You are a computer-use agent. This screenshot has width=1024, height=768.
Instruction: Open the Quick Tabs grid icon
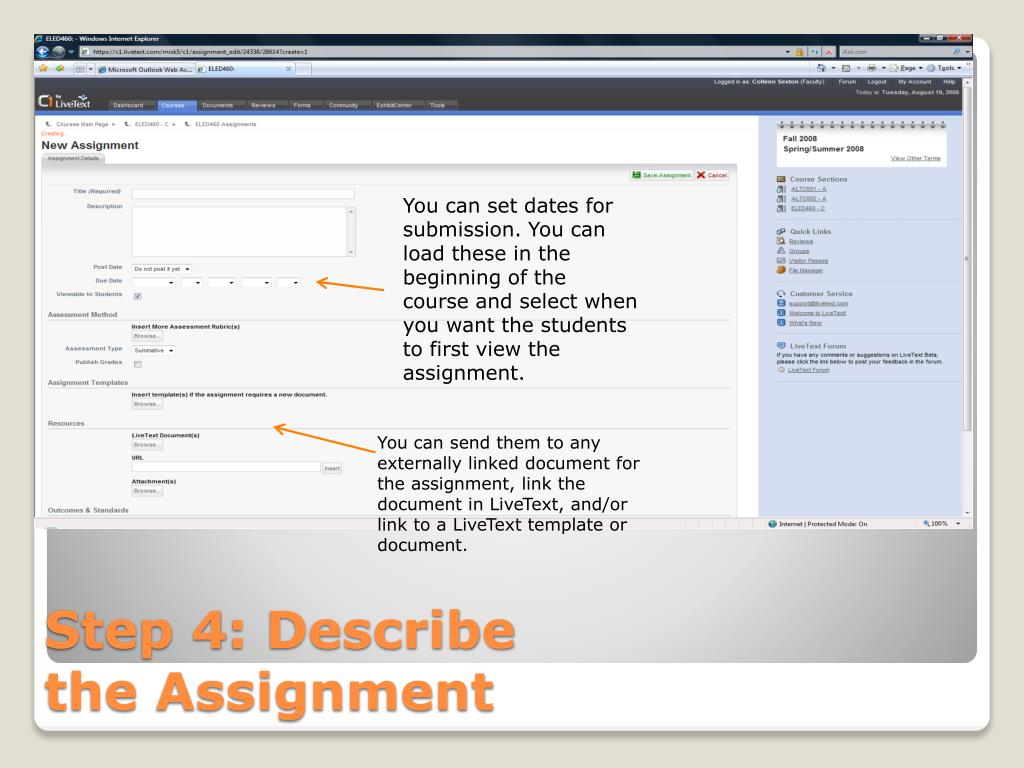pyautogui.click(x=80, y=69)
